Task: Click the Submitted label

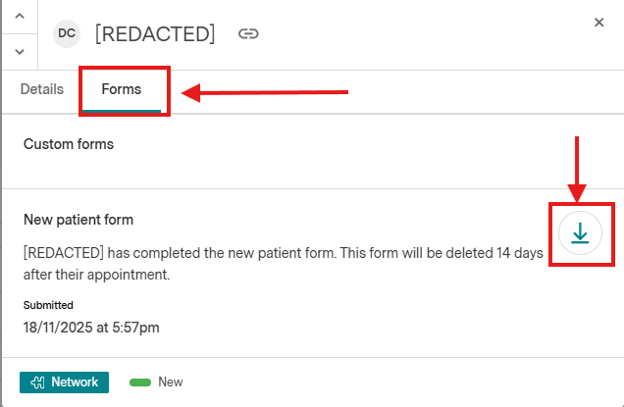Action: [x=48, y=305]
